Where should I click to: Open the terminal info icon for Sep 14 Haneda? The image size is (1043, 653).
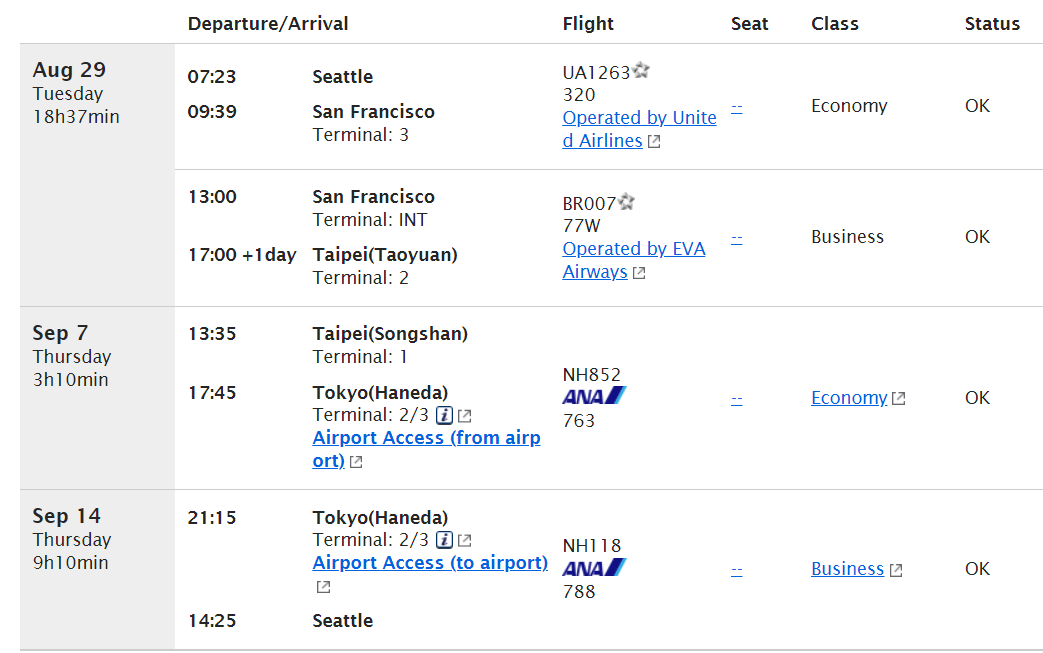point(444,540)
